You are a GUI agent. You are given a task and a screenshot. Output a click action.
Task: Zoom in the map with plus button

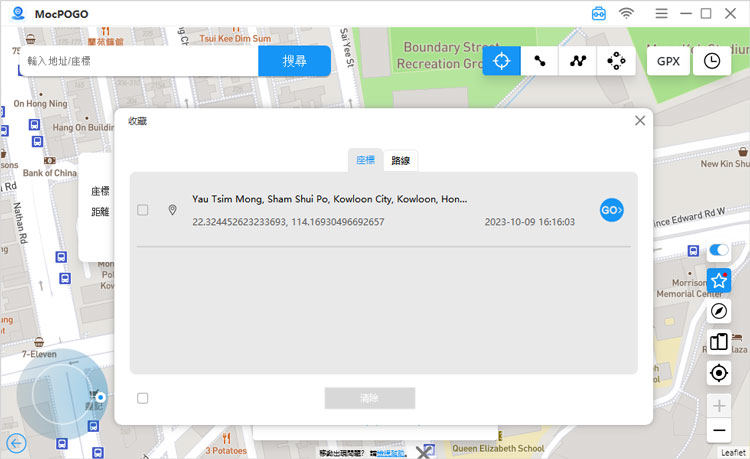(718, 405)
